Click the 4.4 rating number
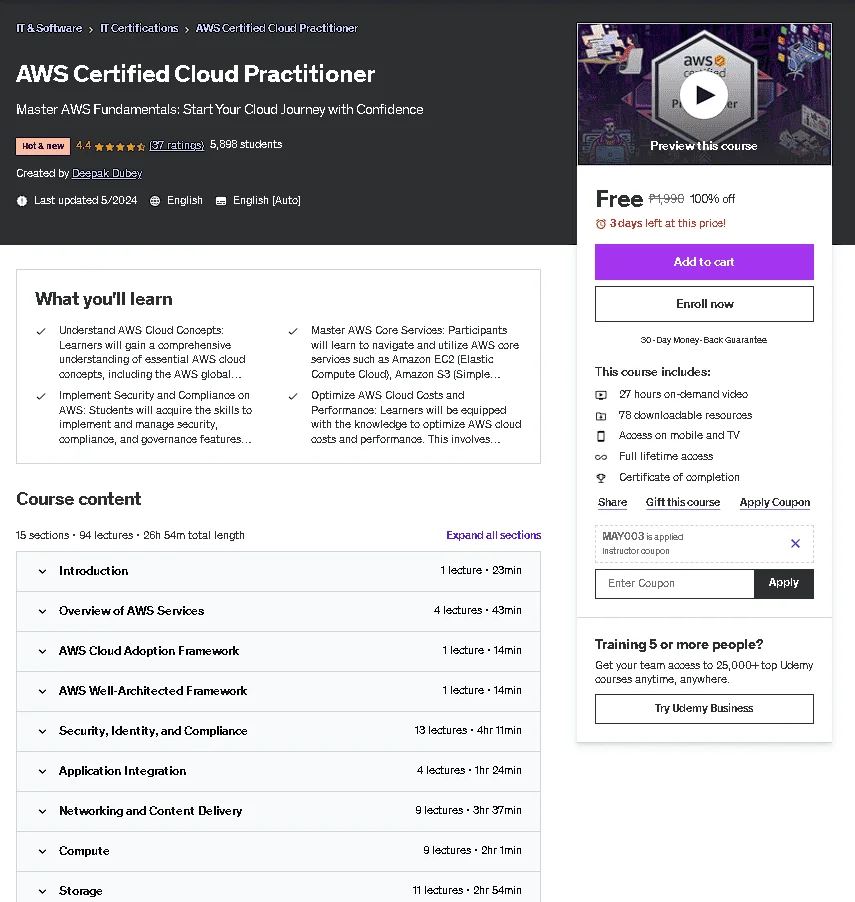Image resolution: width=855 pixels, height=902 pixels. point(83,145)
